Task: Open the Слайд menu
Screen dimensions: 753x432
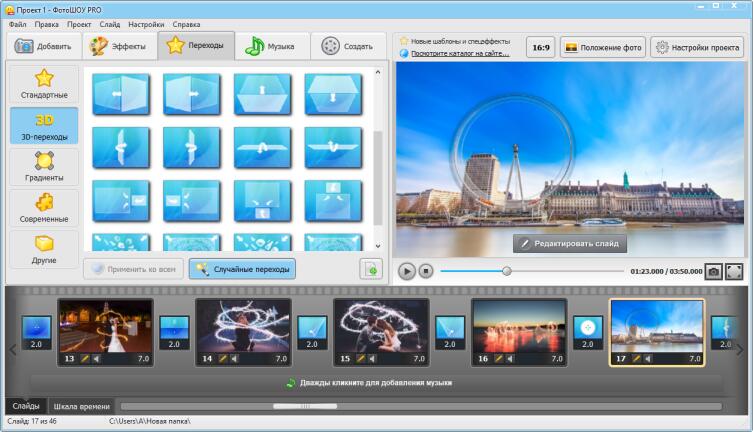Action: [x=110, y=23]
